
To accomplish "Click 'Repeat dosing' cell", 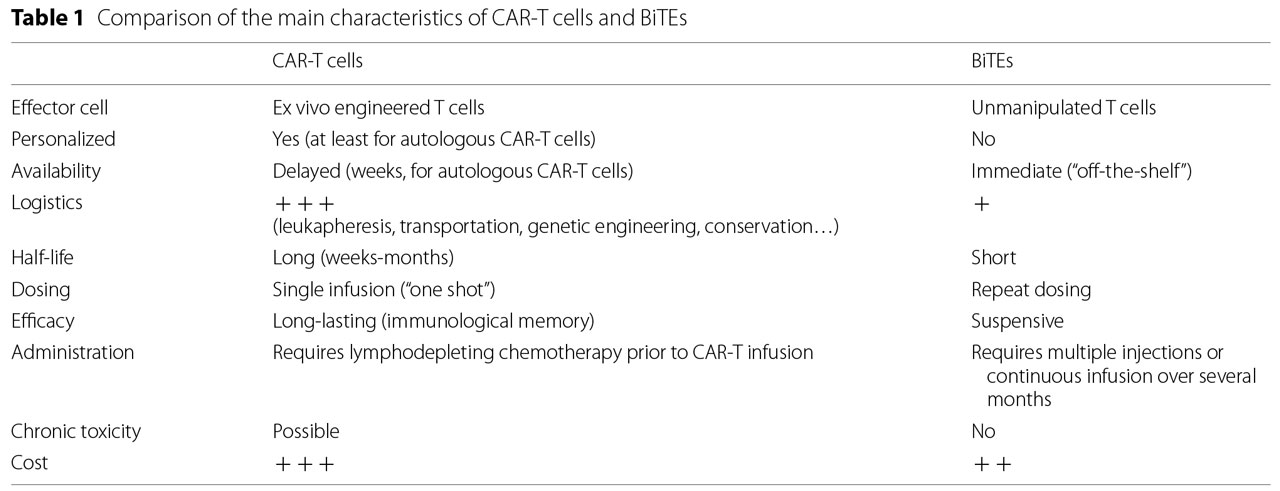I will [1031, 290].
